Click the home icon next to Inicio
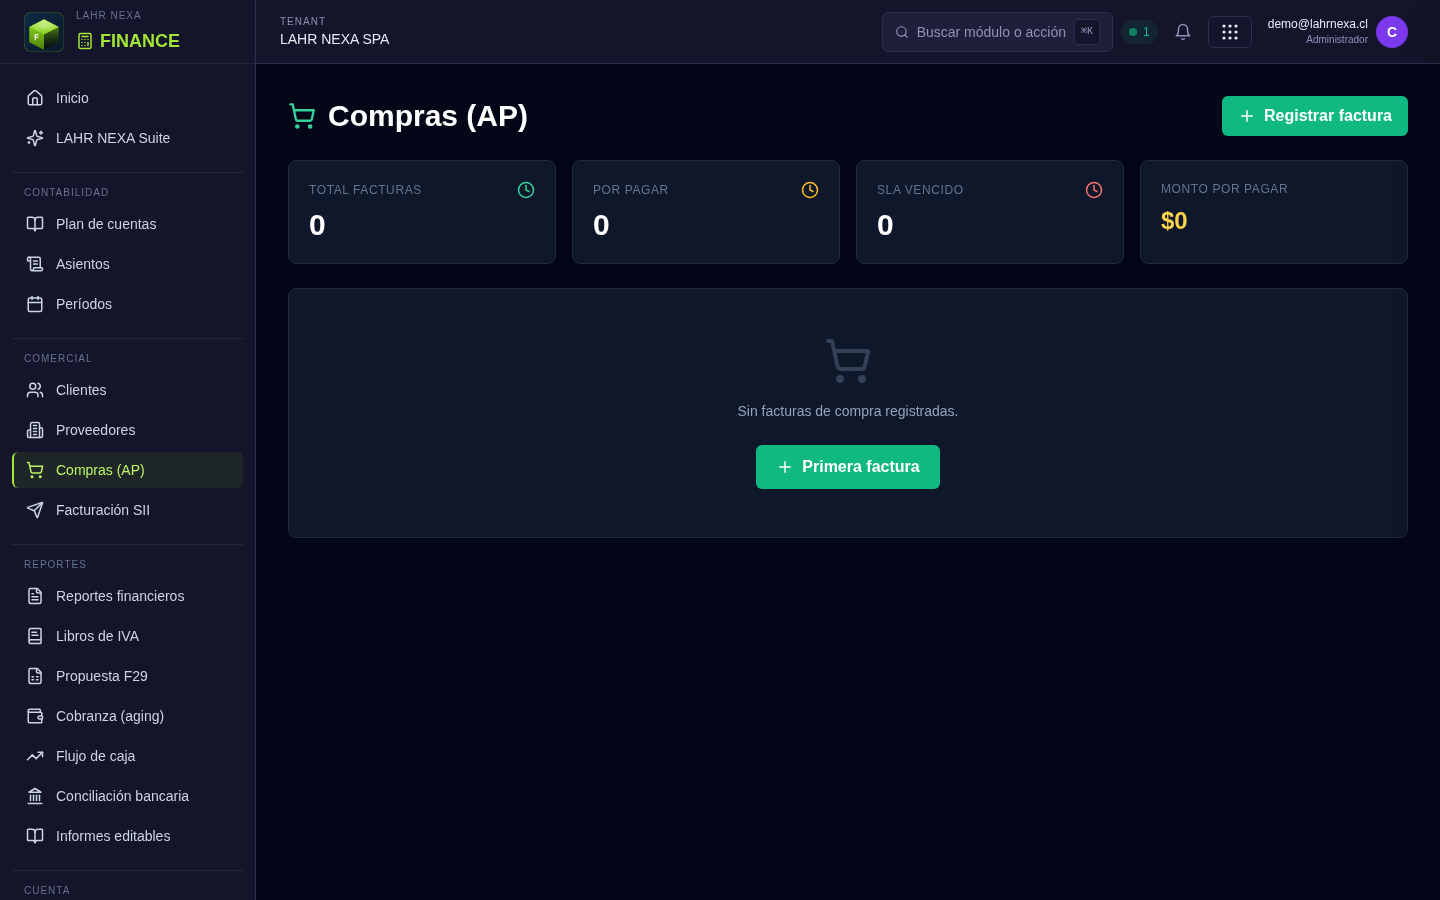1440x900 pixels. point(35,98)
